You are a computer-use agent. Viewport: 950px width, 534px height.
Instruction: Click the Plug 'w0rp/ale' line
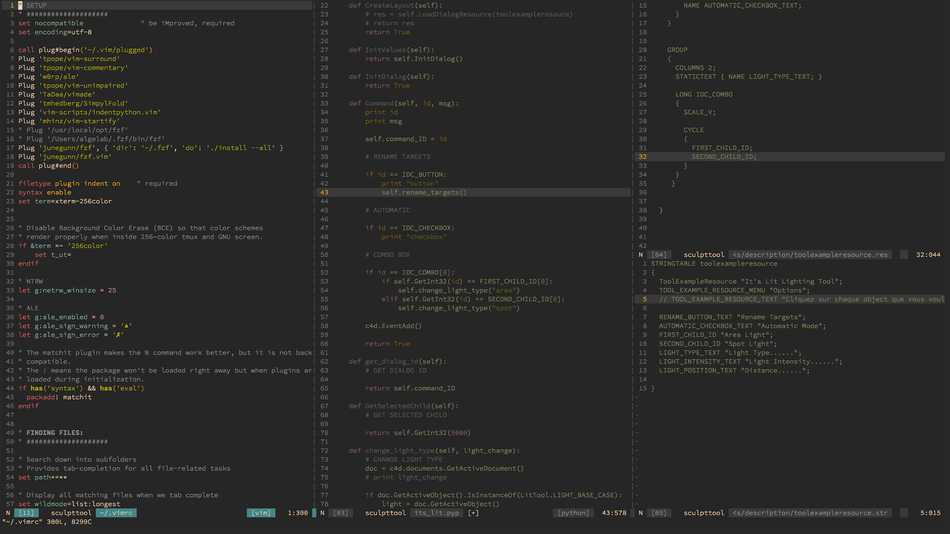(x=48, y=76)
